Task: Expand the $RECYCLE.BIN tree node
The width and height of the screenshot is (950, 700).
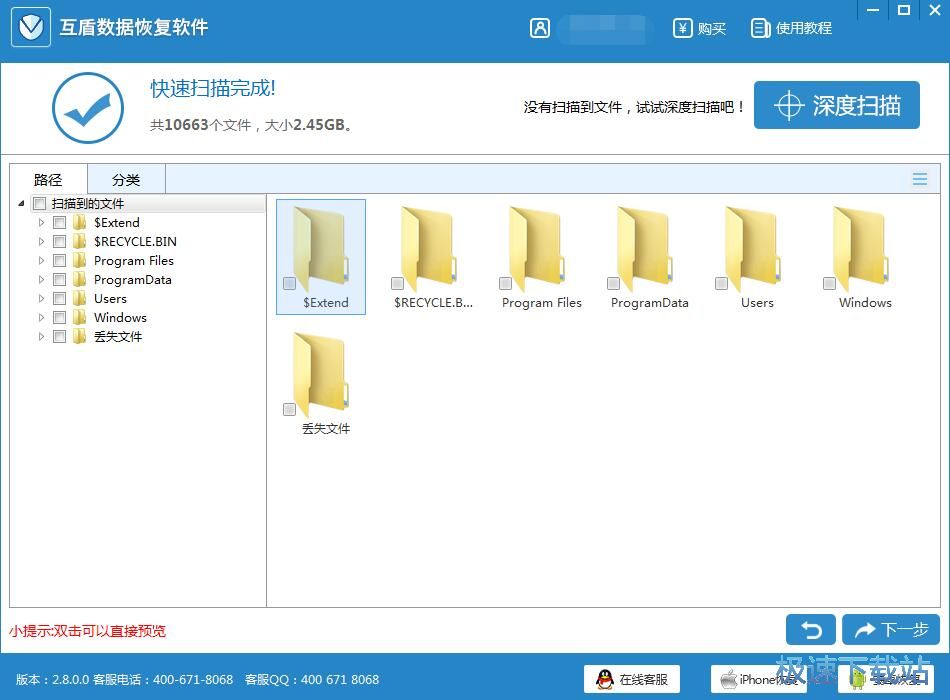Action: (41, 241)
